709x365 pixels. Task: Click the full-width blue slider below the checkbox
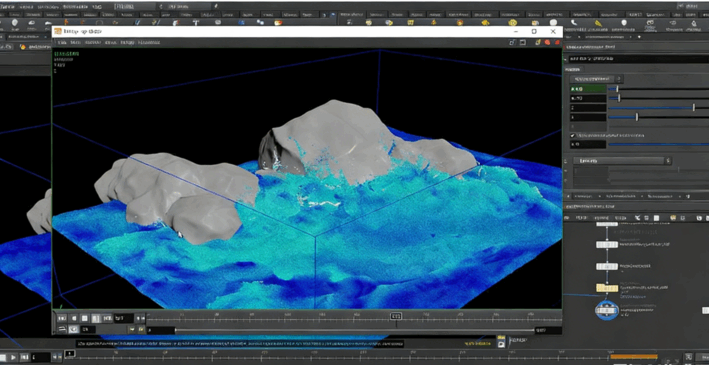tap(659, 144)
